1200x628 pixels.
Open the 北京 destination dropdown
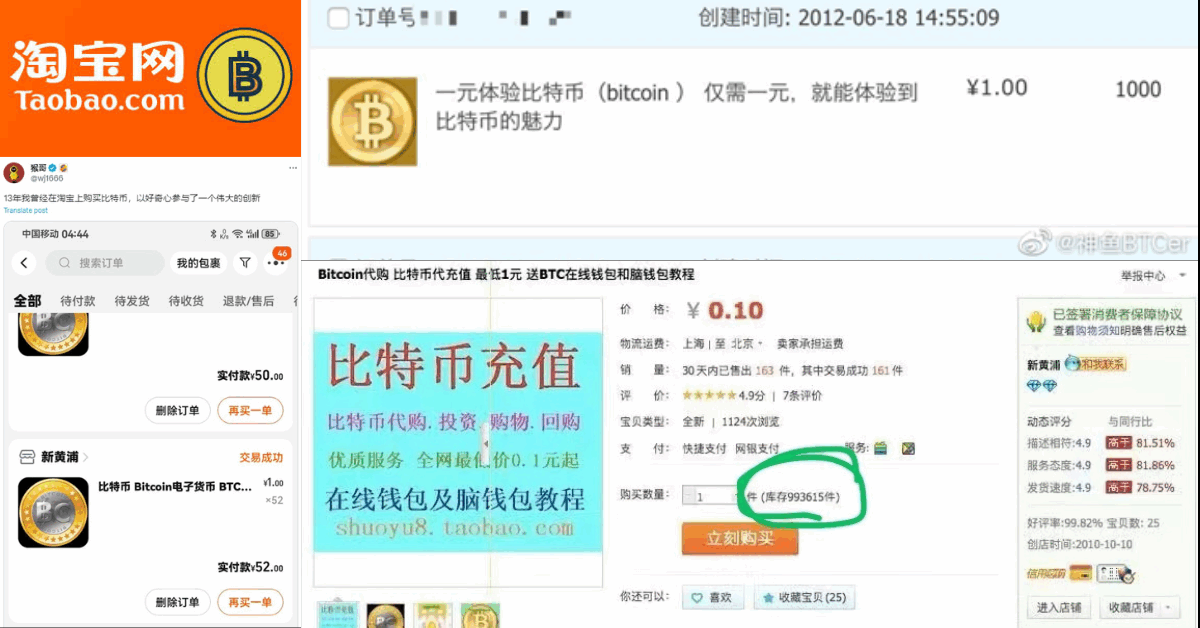coord(746,343)
